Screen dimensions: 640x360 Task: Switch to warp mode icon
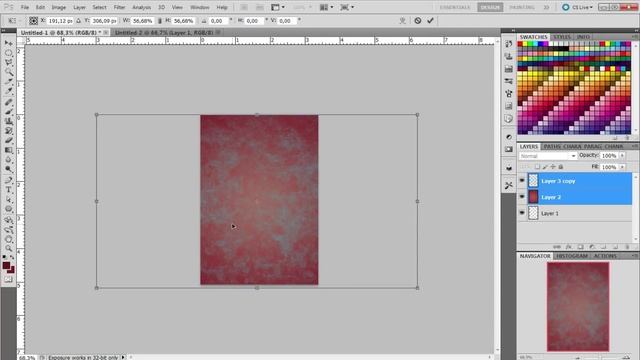point(402,20)
